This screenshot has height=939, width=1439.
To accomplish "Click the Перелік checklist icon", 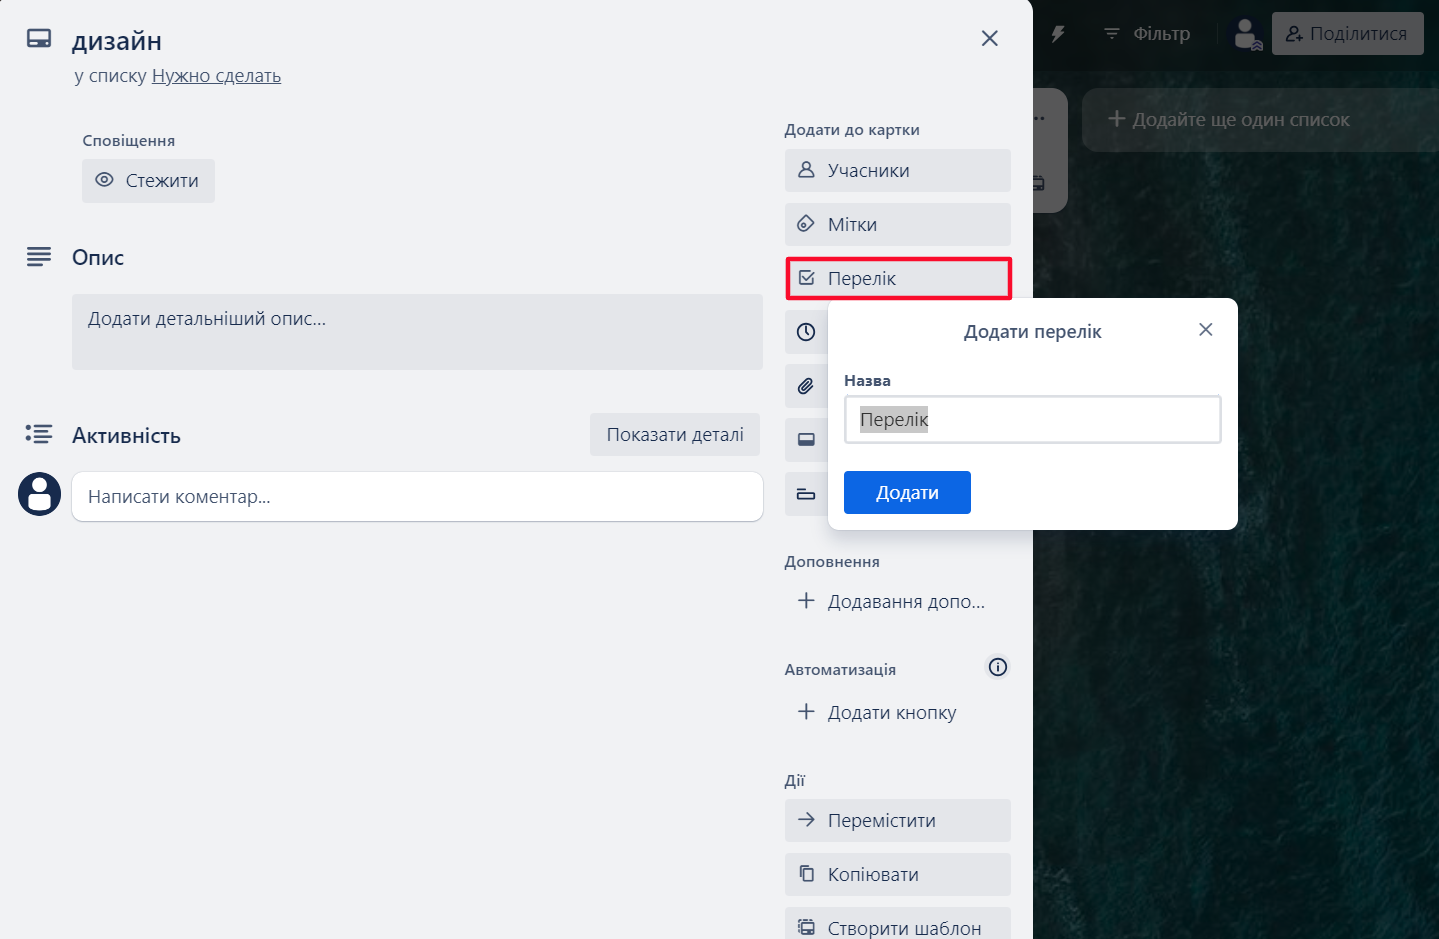I will pos(806,278).
